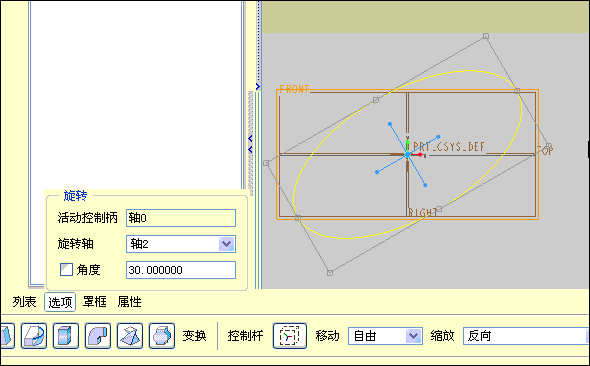Select the PRT_CSYS_DEF coordinate system label
This screenshot has width=590, height=366.
pos(449,146)
